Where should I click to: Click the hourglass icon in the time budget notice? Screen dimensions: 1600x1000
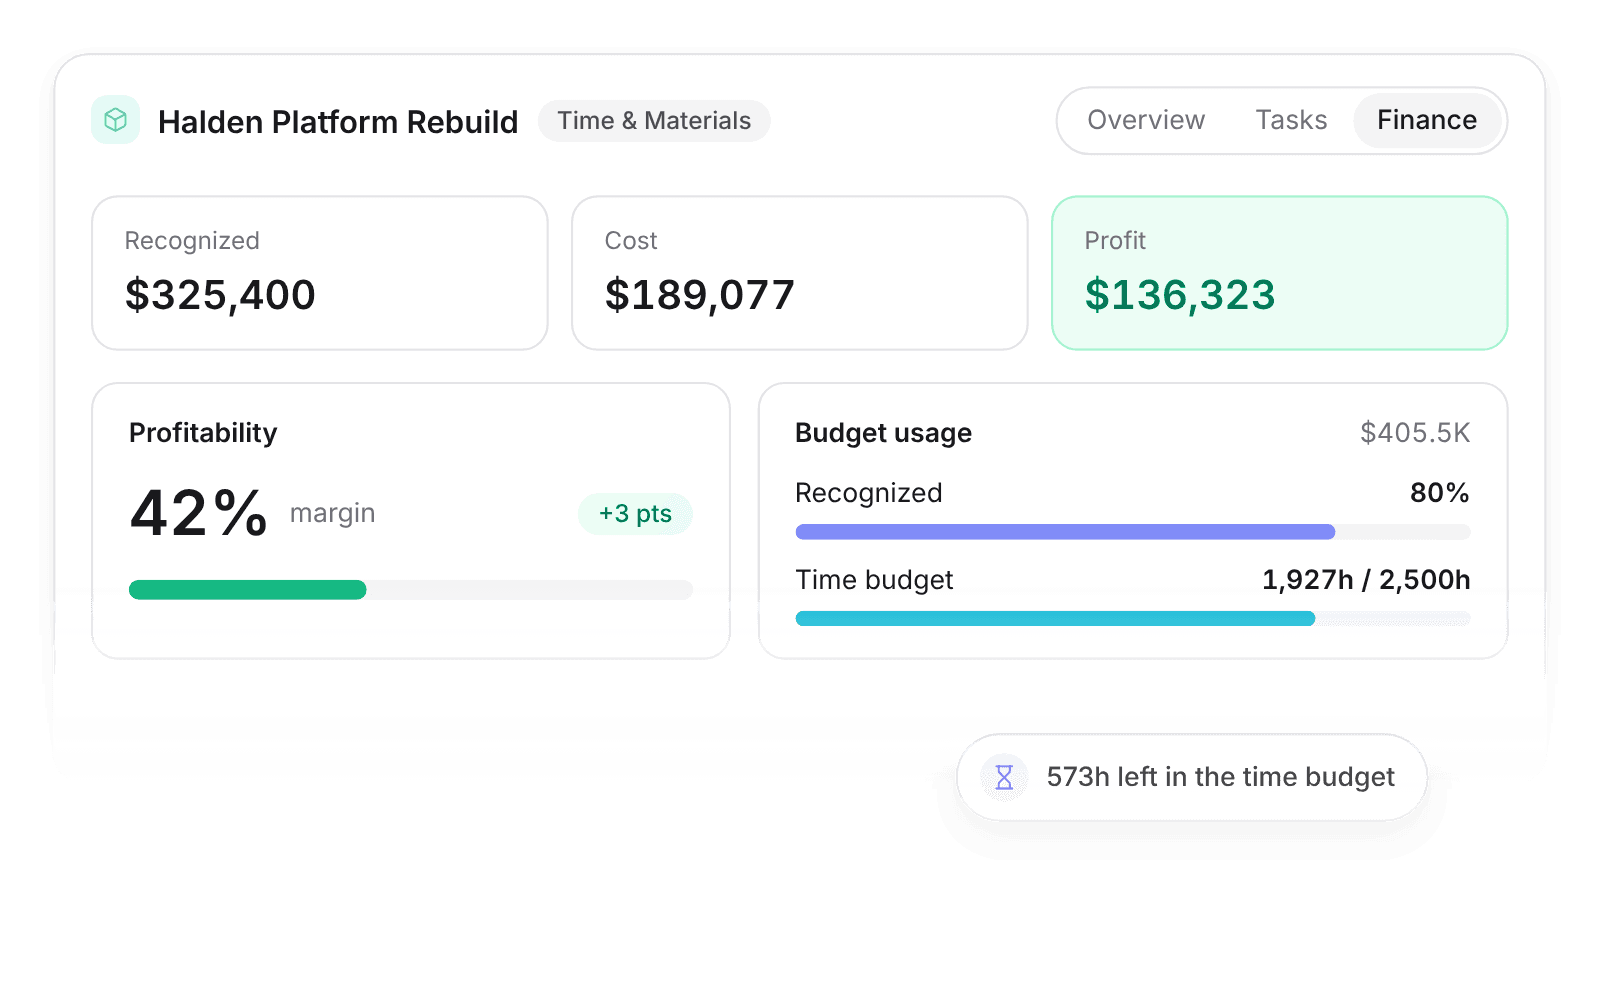coord(1004,777)
